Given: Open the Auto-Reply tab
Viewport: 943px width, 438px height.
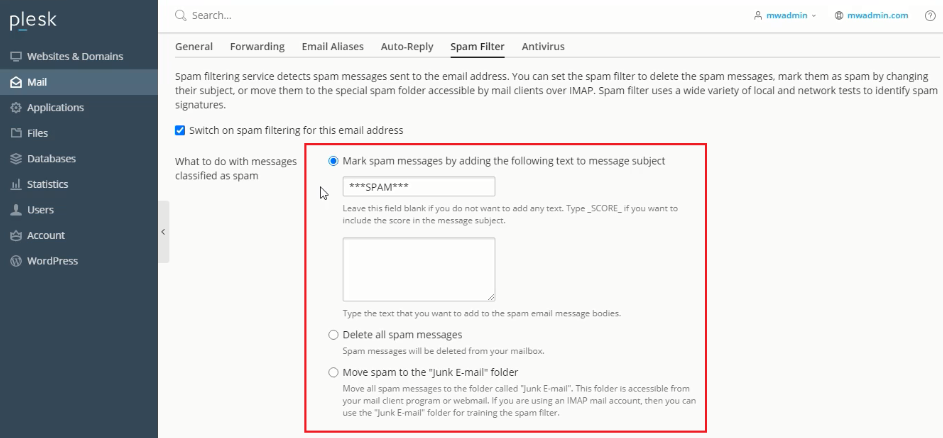Looking at the screenshot, I should click(x=407, y=46).
